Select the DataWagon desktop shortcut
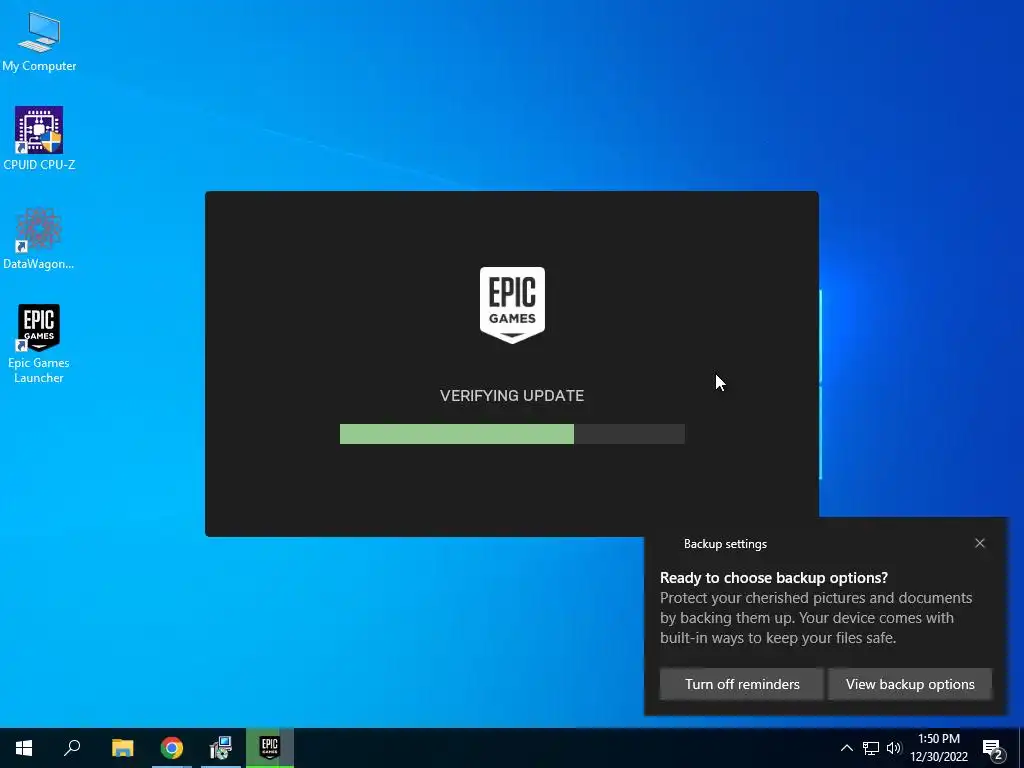The width and height of the screenshot is (1024, 768). [39, 239]
